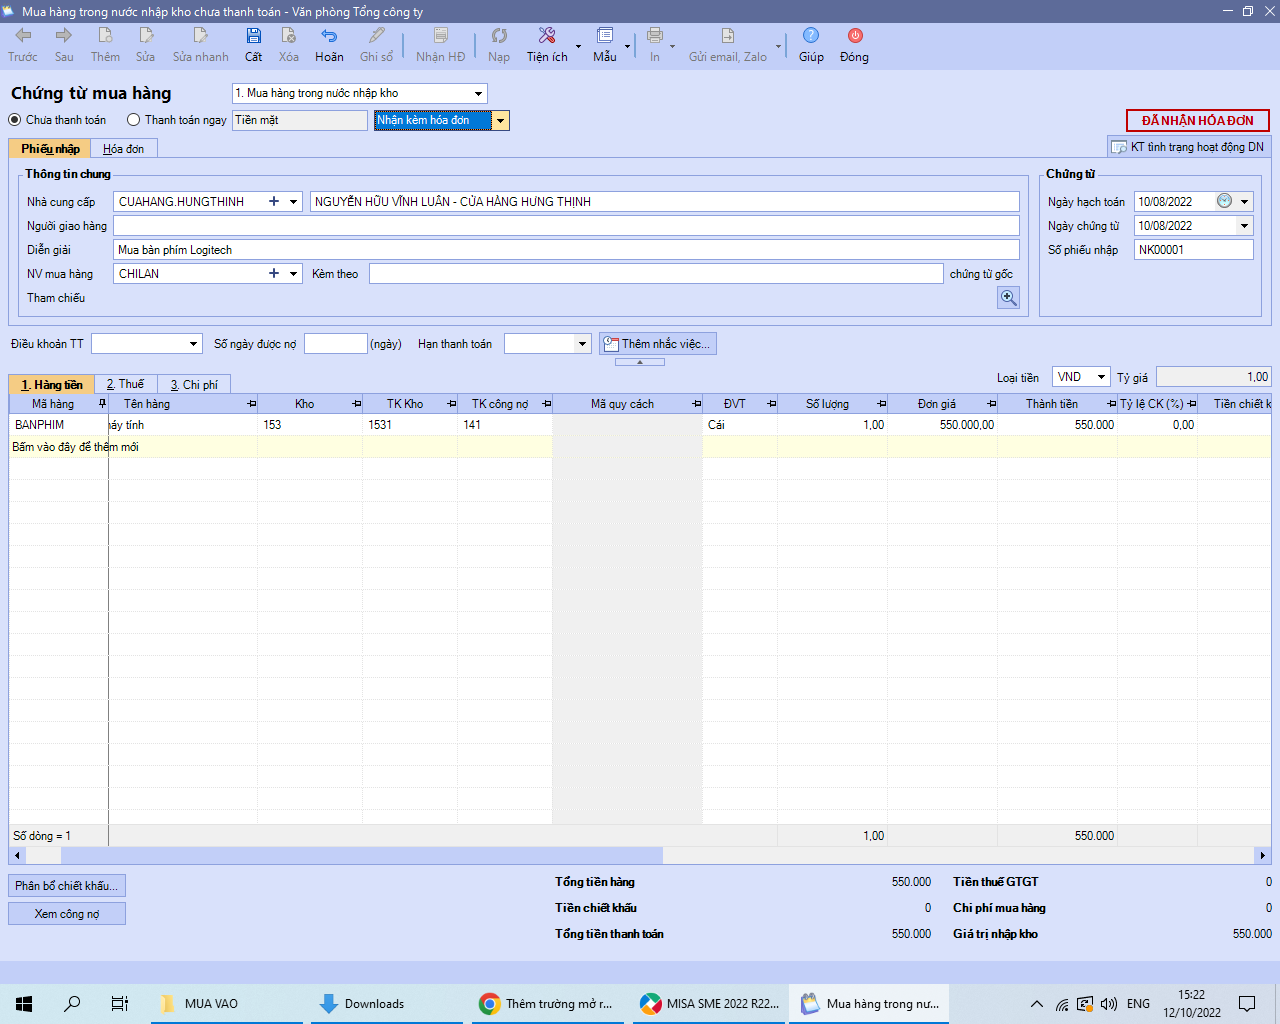Open Điều khoản TT dropdown

pos(194,344)
